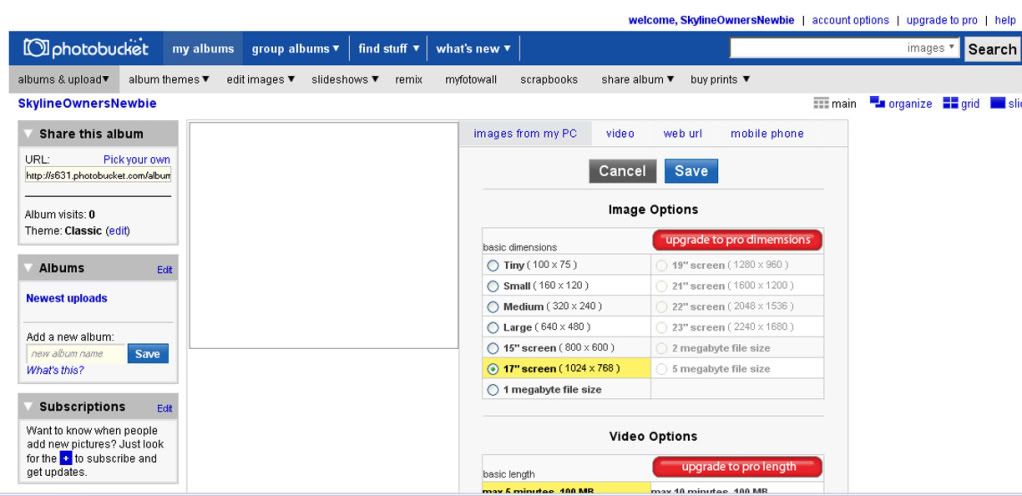Click the empty upload preview box

tap(324, 235)
